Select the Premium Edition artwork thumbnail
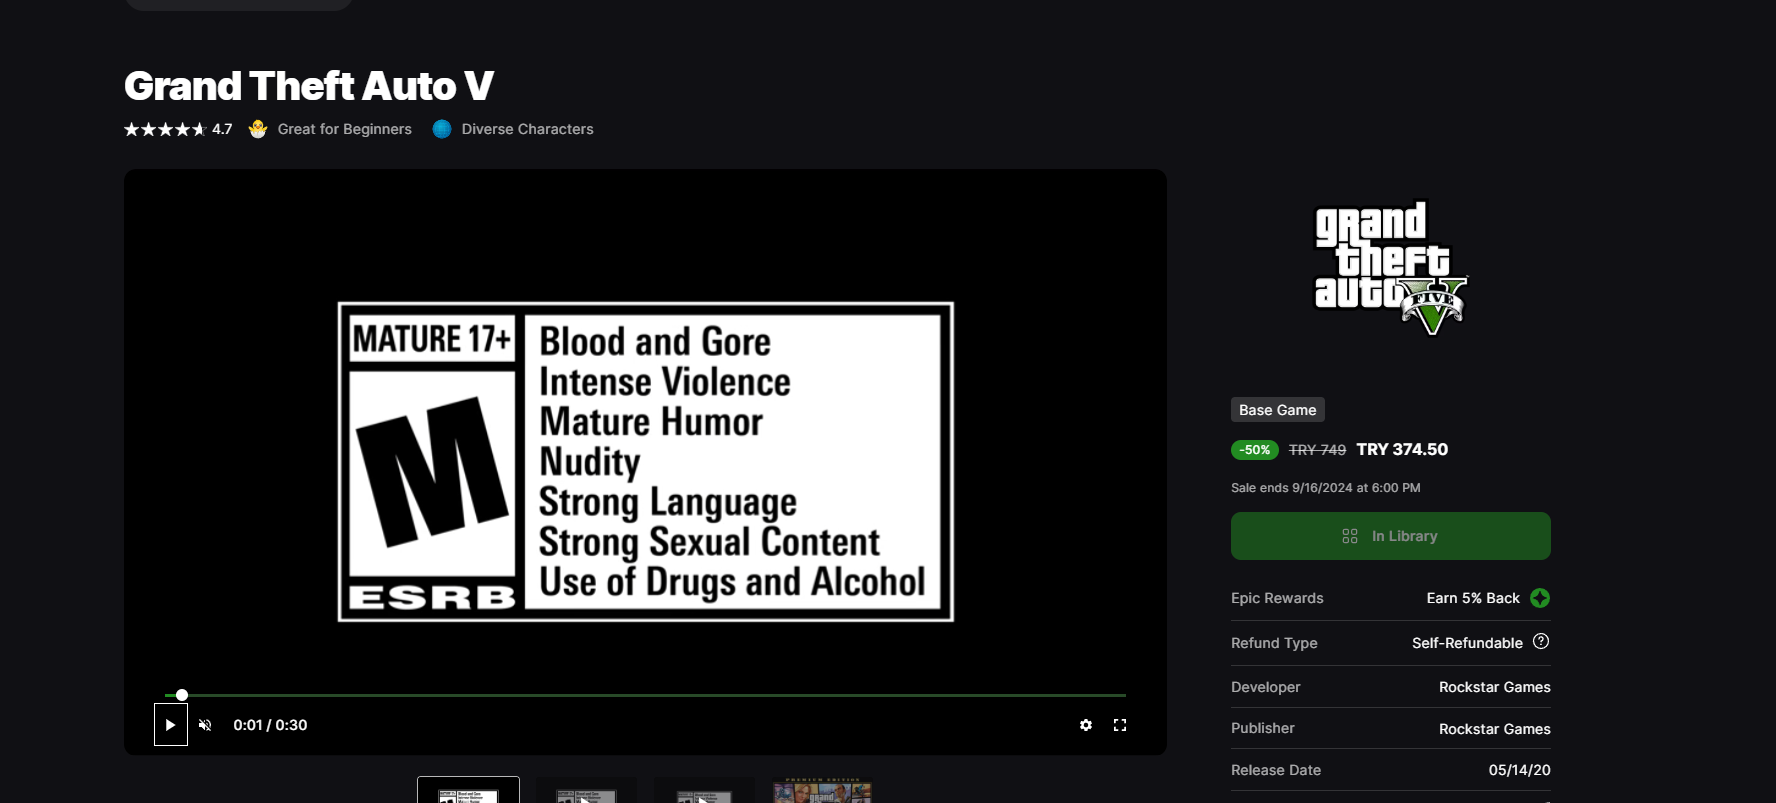 822,790
